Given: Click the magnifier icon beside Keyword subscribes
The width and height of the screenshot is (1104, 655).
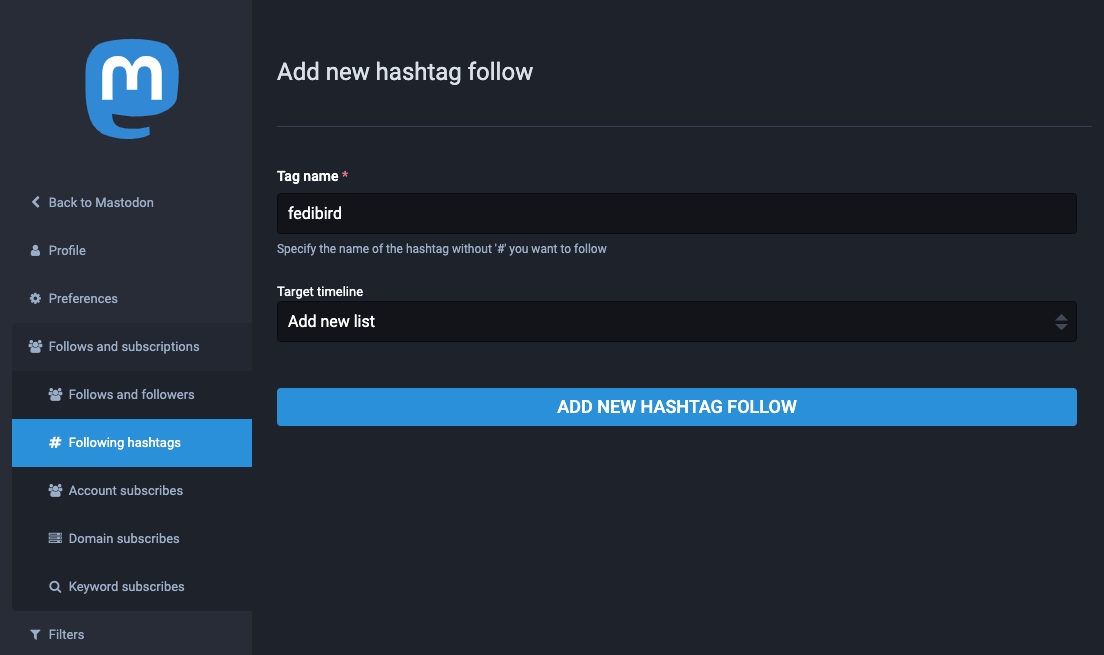Looking at the screenshot, I should [55, 586].
